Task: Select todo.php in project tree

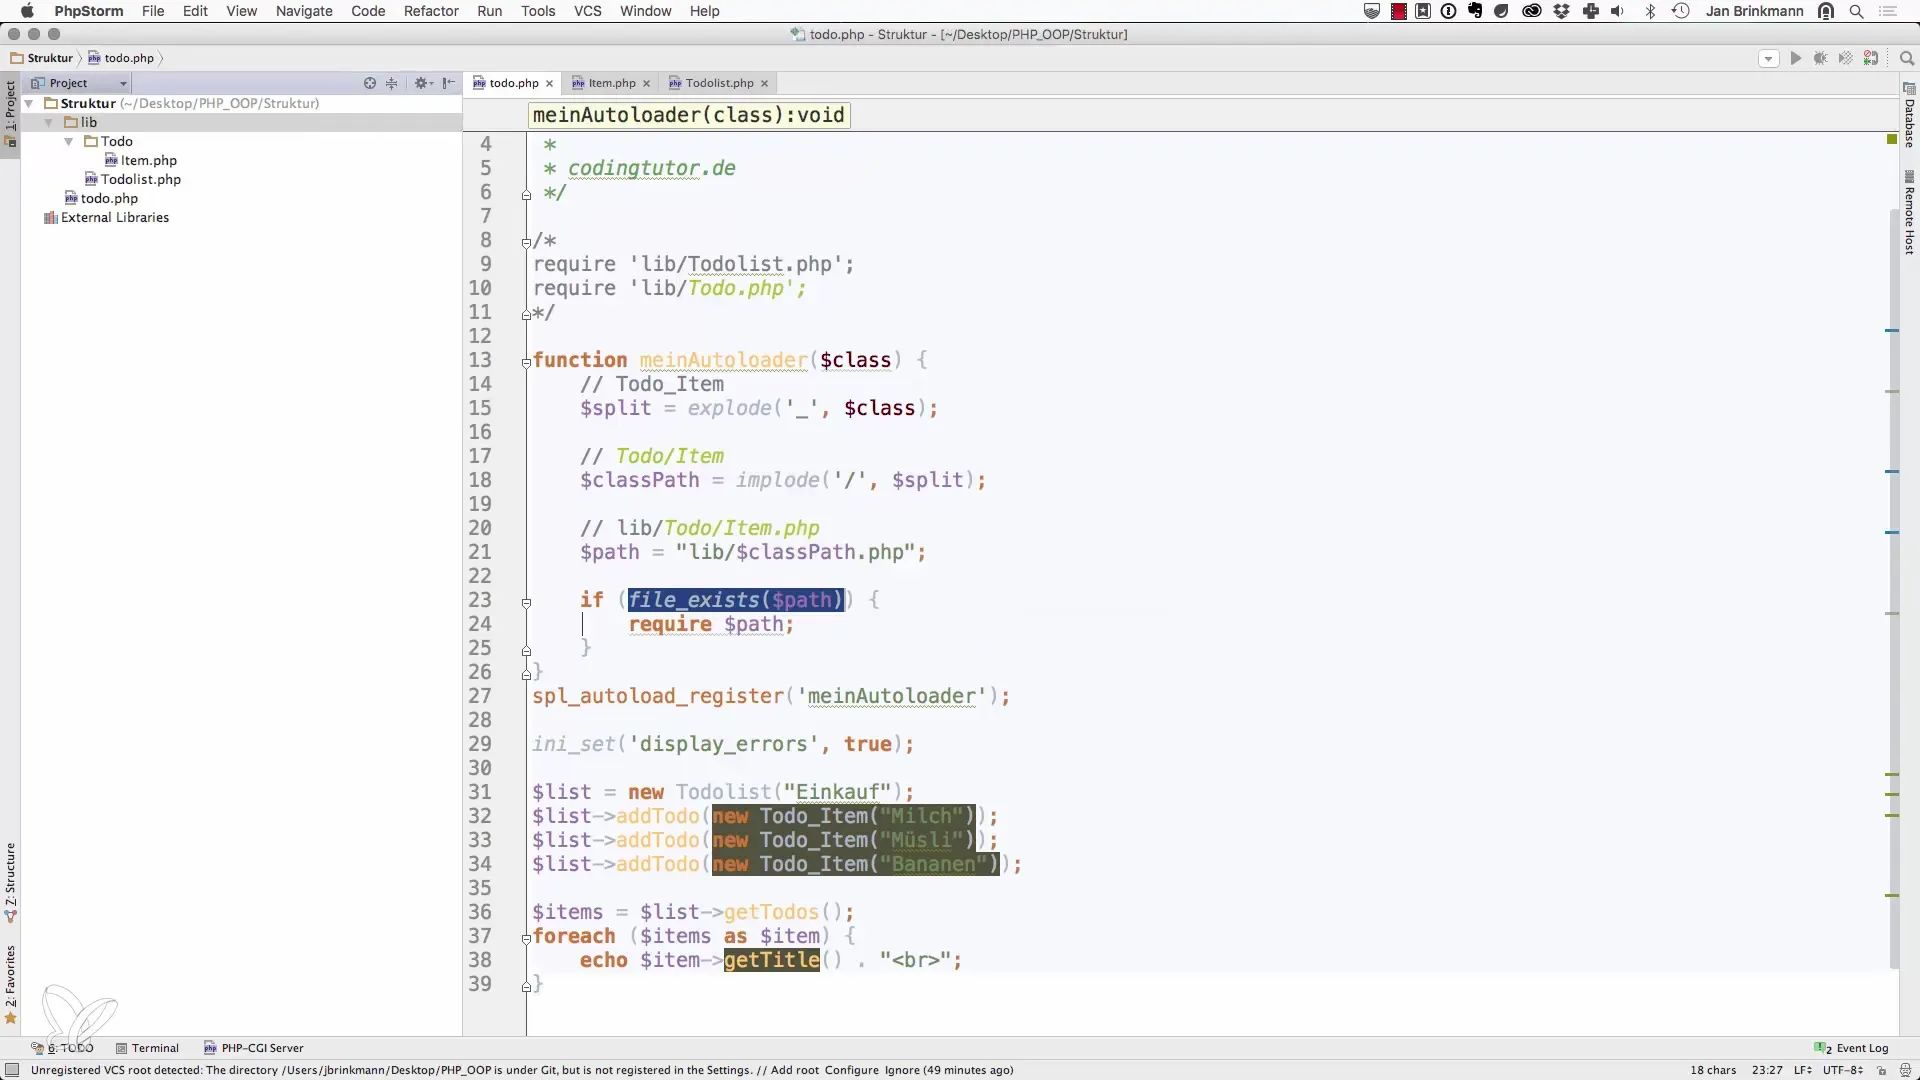Action: [x=101, y=199]
